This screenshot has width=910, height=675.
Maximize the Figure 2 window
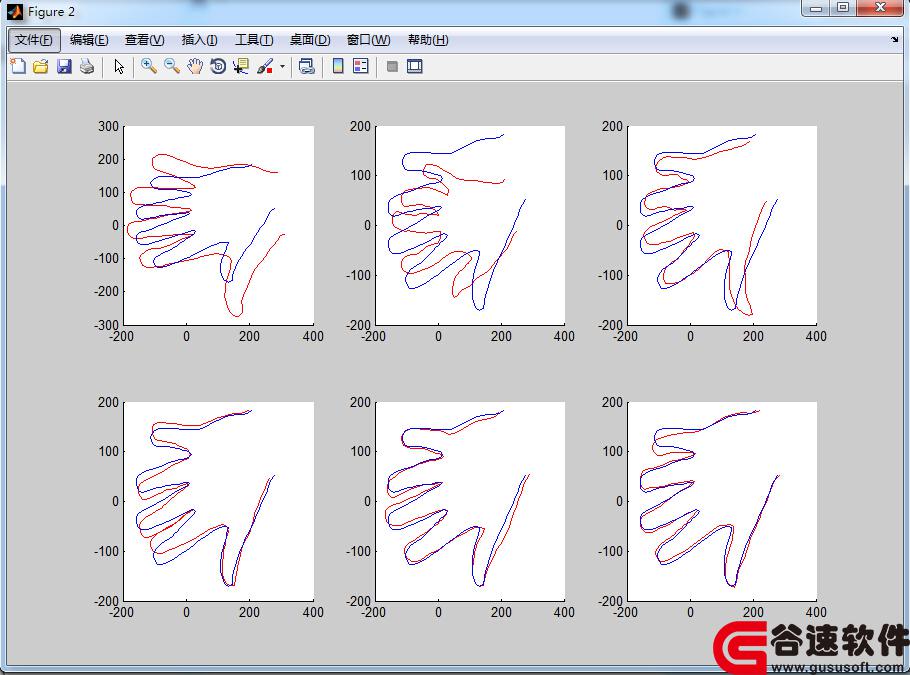[x=843, y=8]
